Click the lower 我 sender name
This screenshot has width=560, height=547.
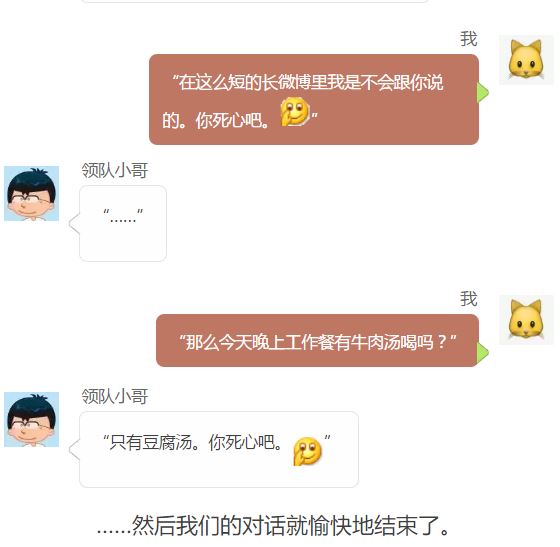pos(469,299)
